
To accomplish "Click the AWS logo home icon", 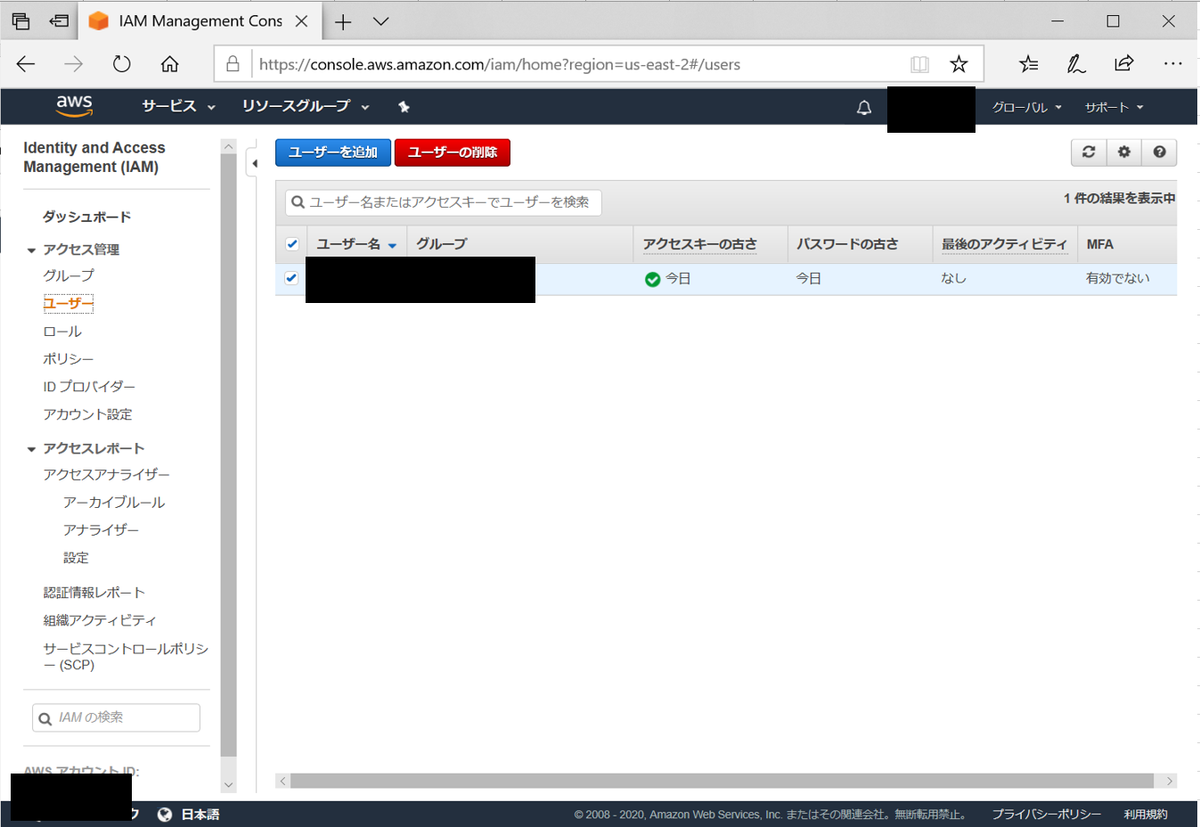I will pos(74,106).
